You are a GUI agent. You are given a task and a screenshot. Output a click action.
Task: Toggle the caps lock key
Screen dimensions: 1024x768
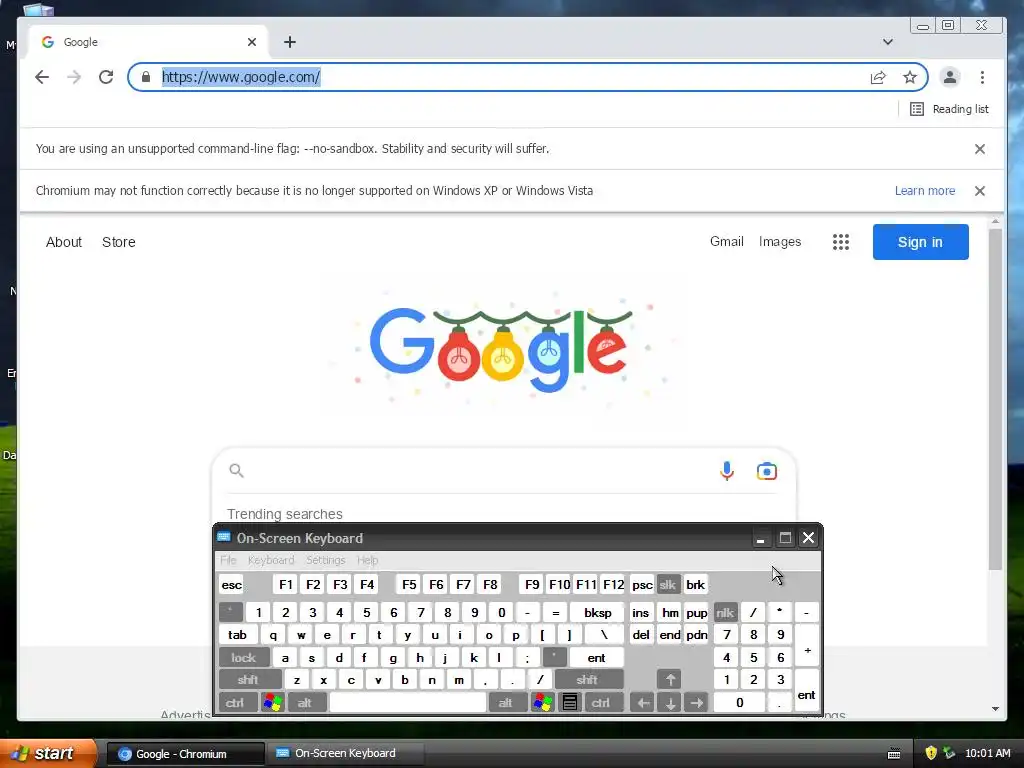[244, 658]
